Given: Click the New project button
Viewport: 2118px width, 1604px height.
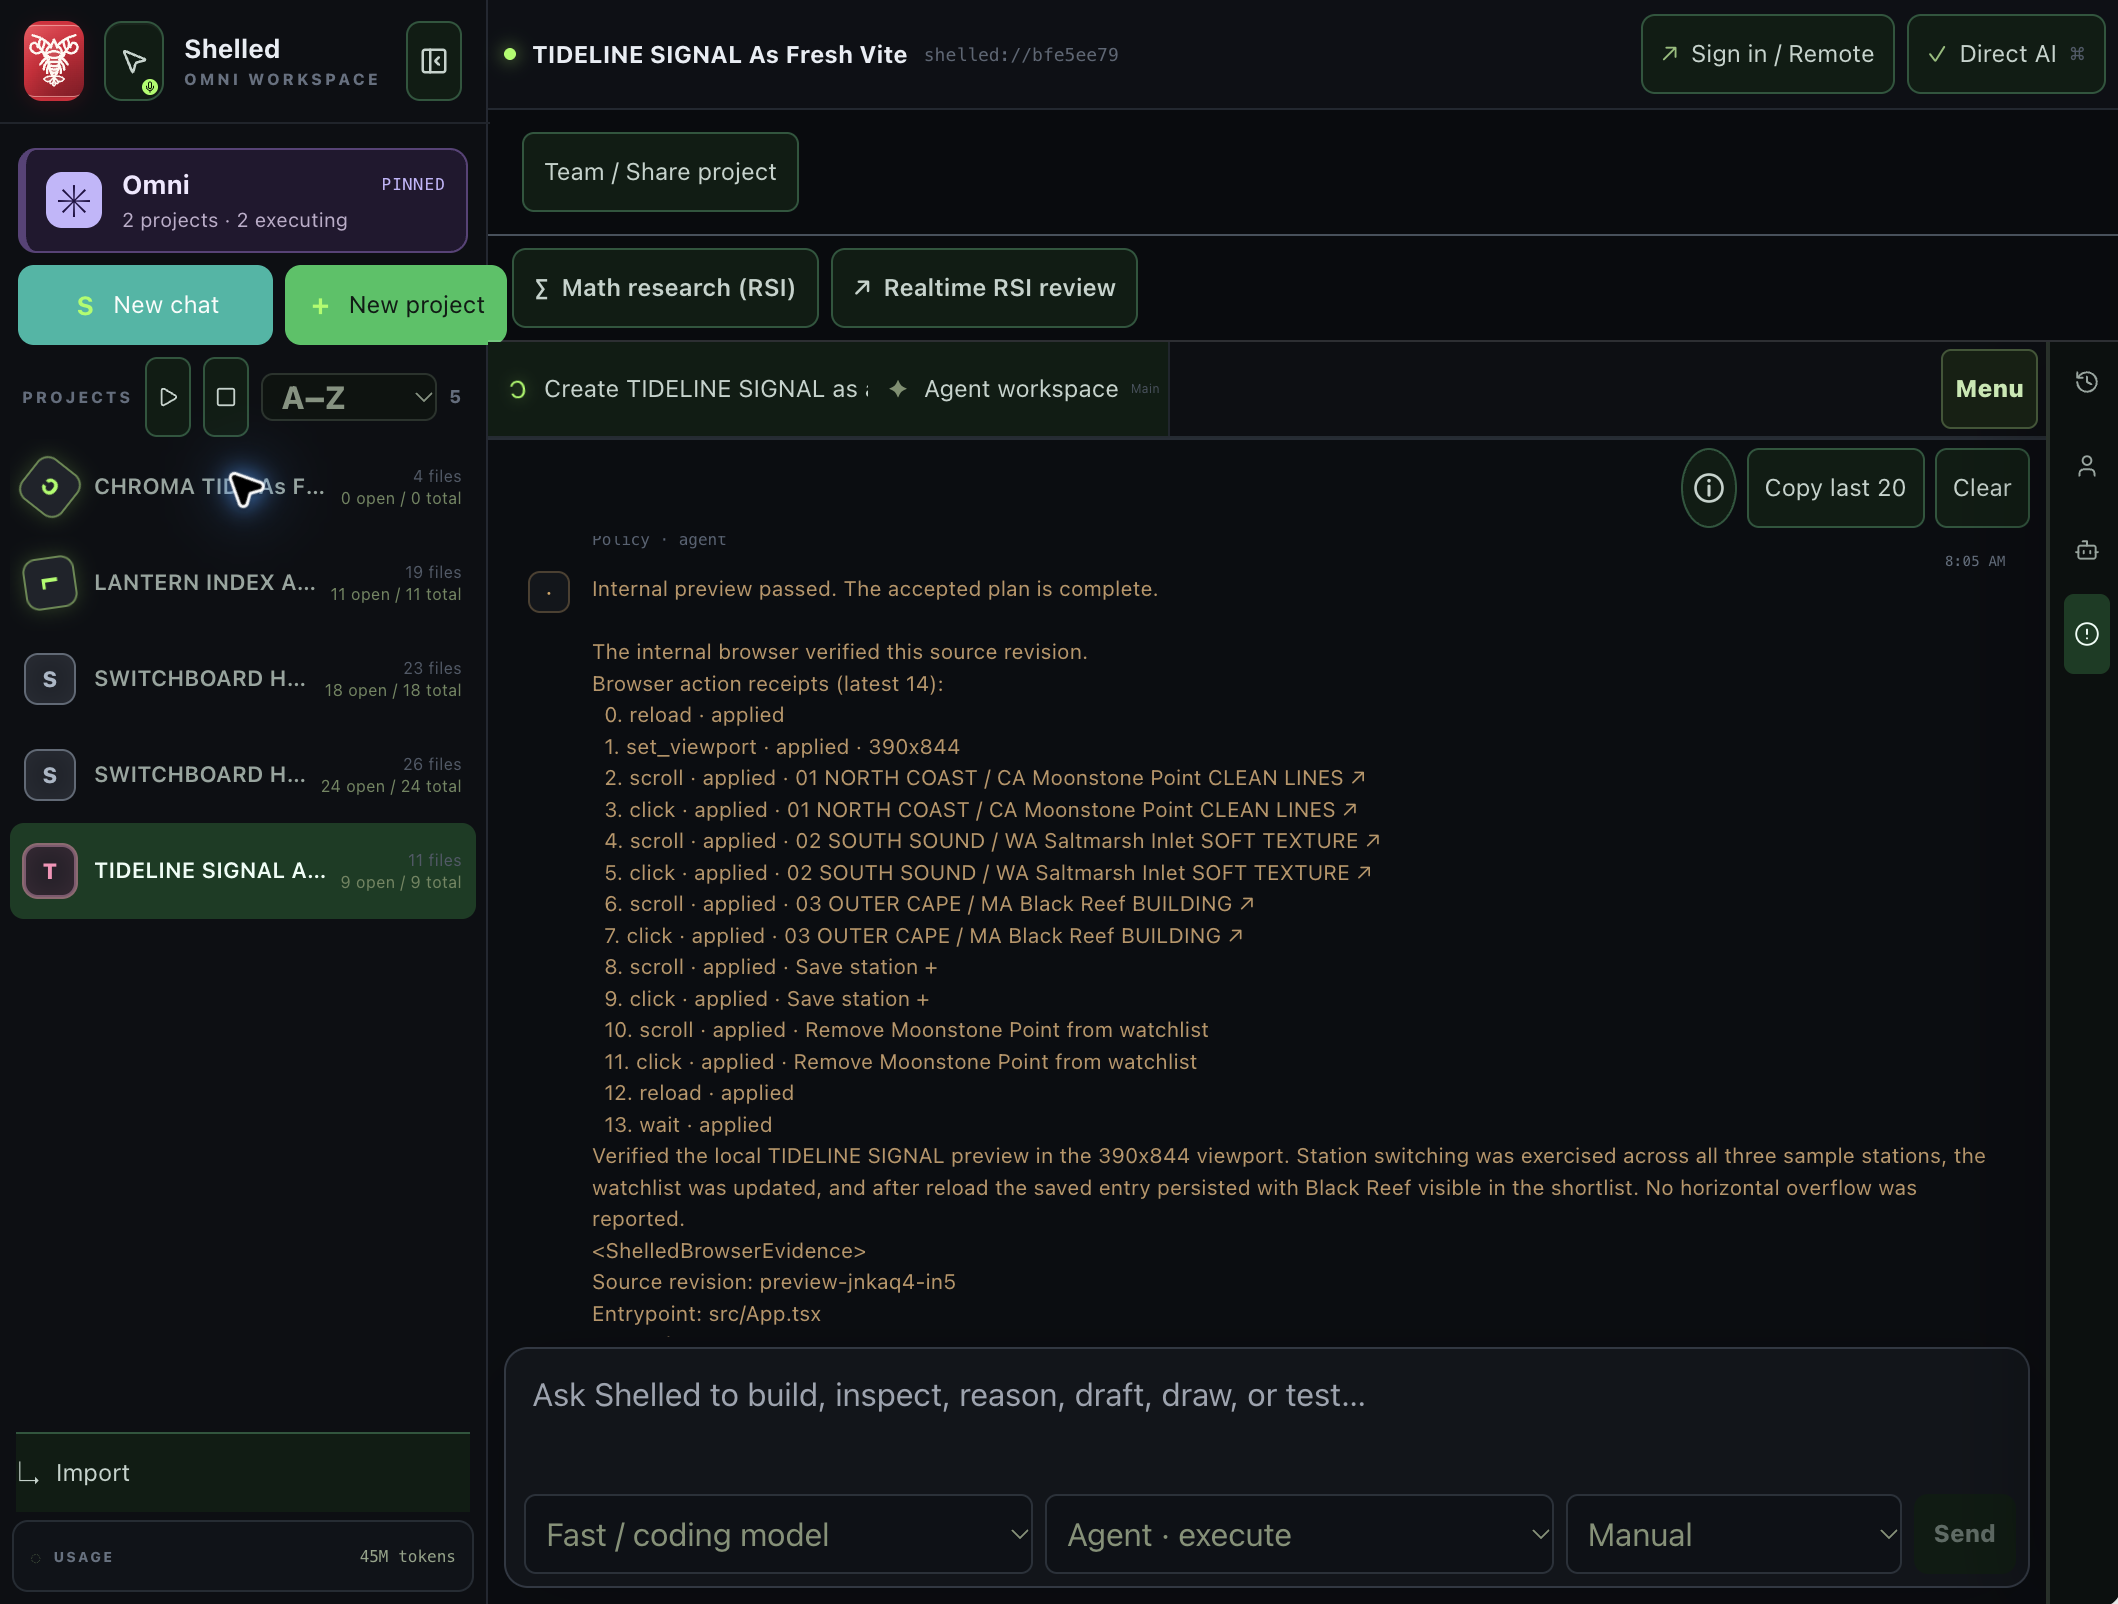Looking at the screenshot, I should coord(396,305).
